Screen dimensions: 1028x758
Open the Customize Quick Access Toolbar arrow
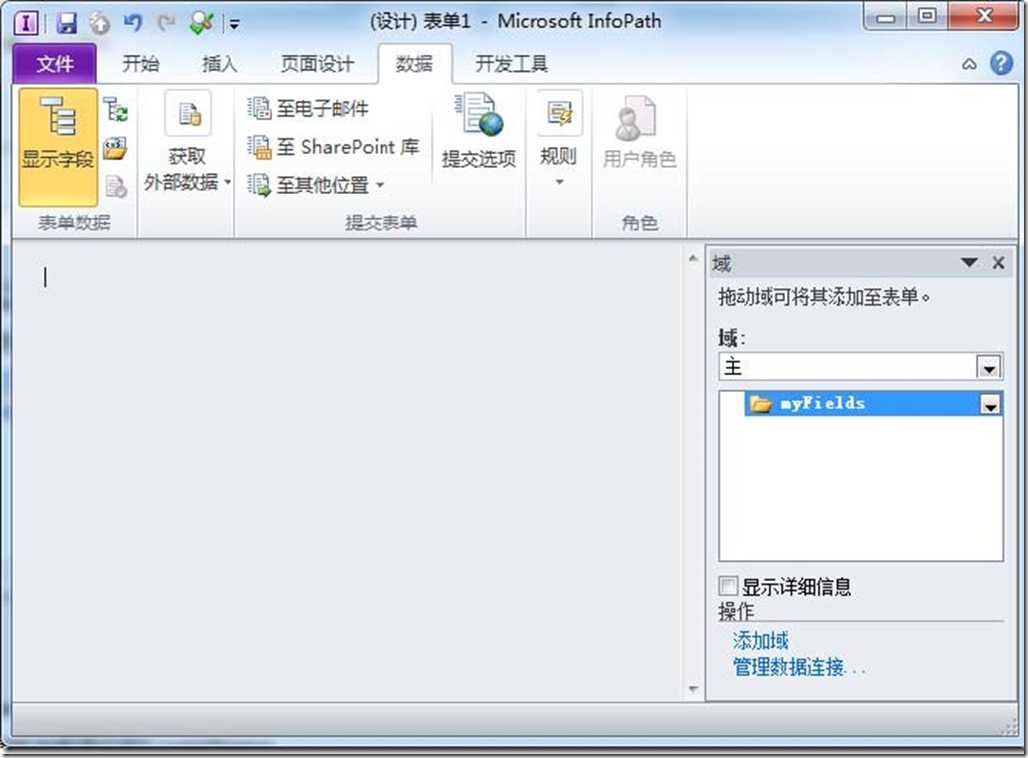click(x=234, y=25)
